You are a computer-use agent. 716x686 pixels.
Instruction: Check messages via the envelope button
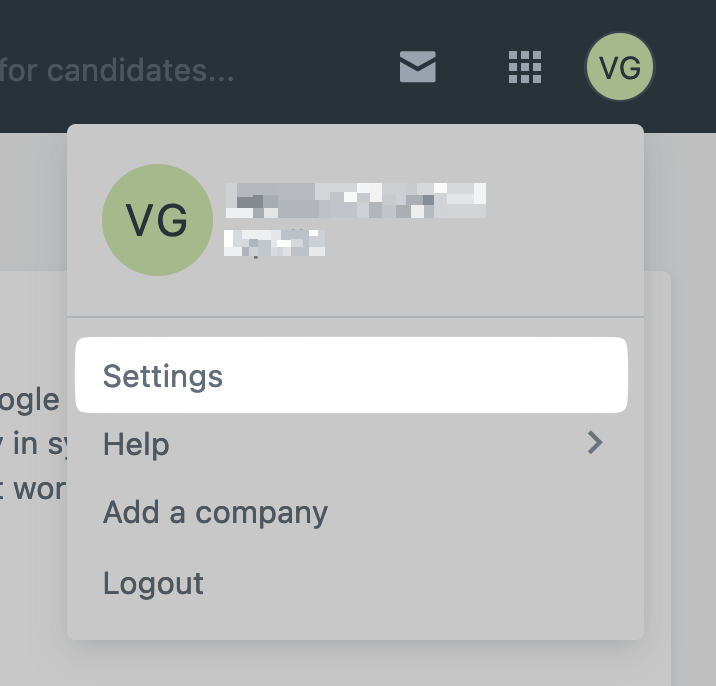[x=418, y=67]
